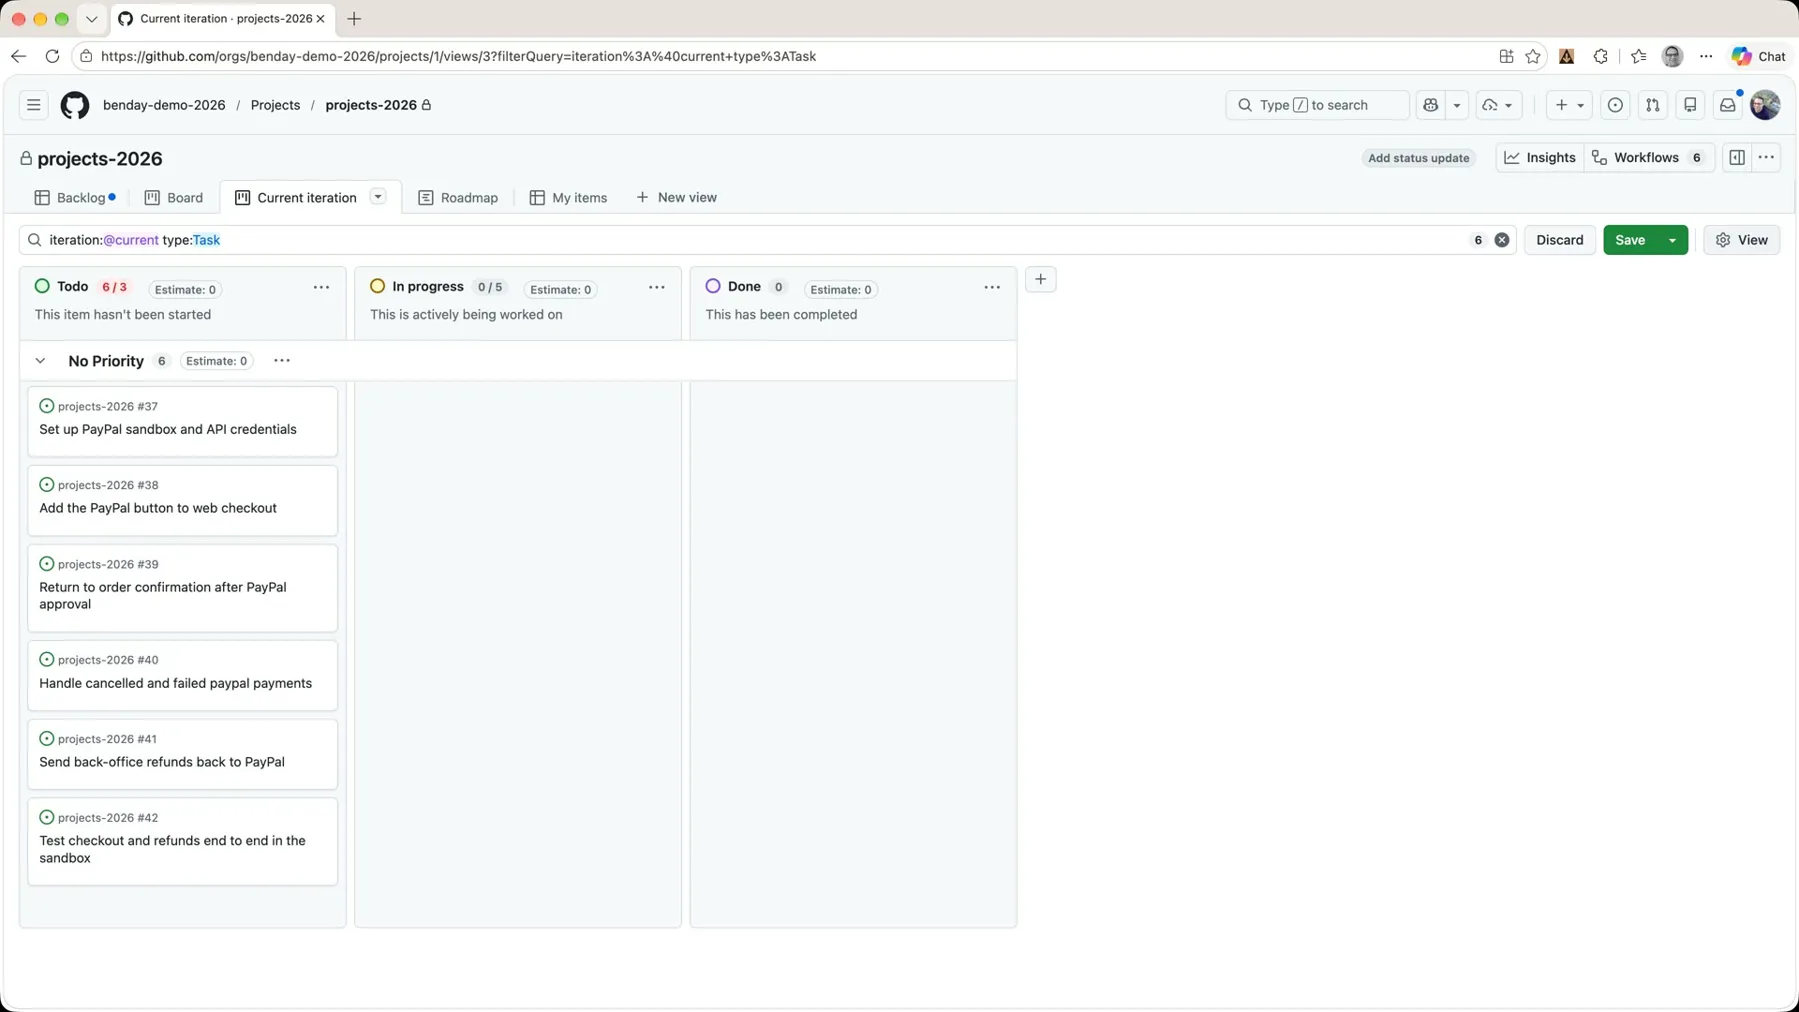Open the Projects breadcrumb link
Viewport: 1799px width, 1012px height.
(x=275, y=105)
